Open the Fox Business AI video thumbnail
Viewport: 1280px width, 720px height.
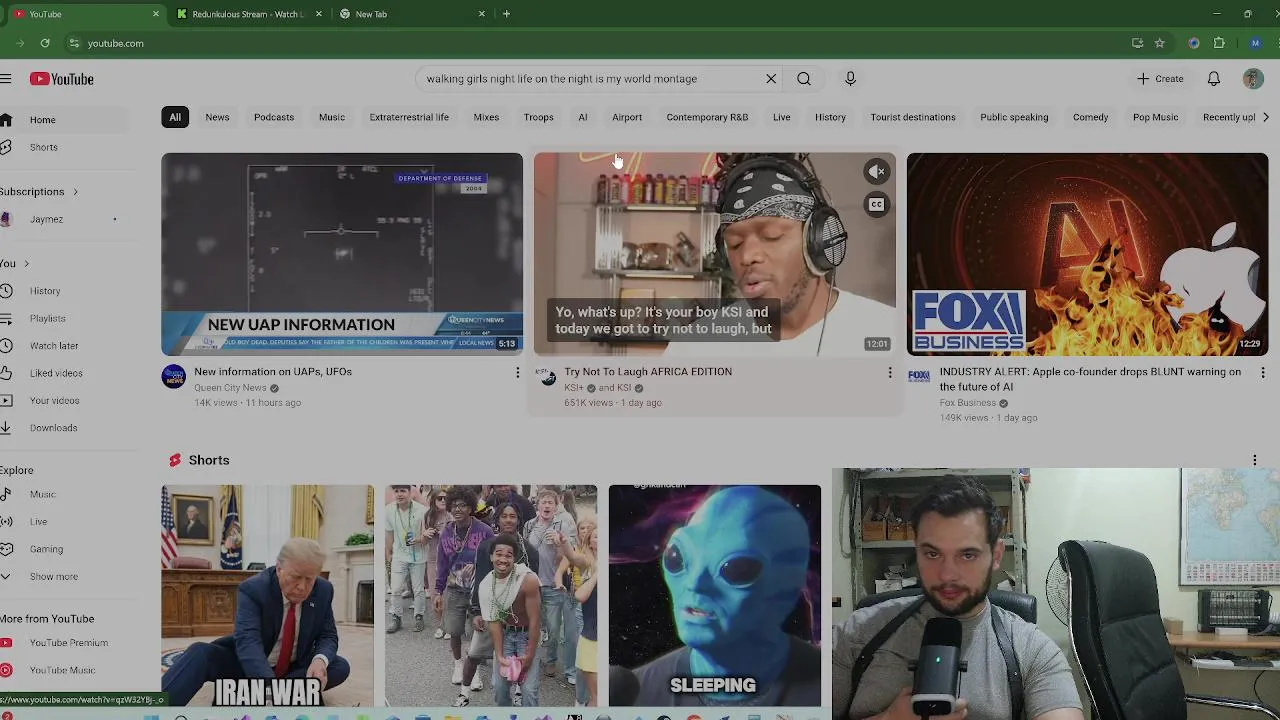point(1087,254)
